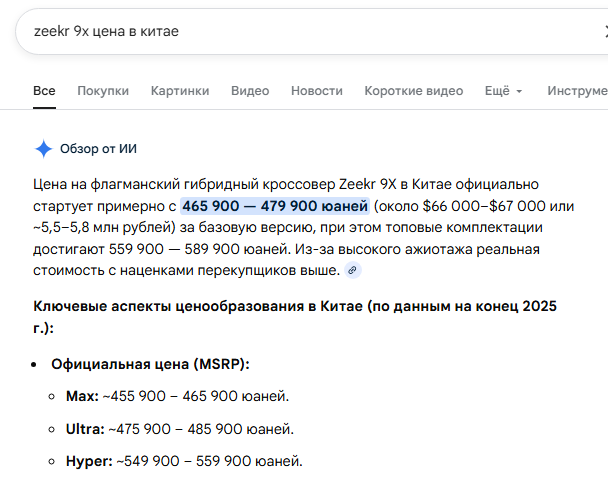Click the Ultra price line
608x482 pixels.
tap(180, 429)
